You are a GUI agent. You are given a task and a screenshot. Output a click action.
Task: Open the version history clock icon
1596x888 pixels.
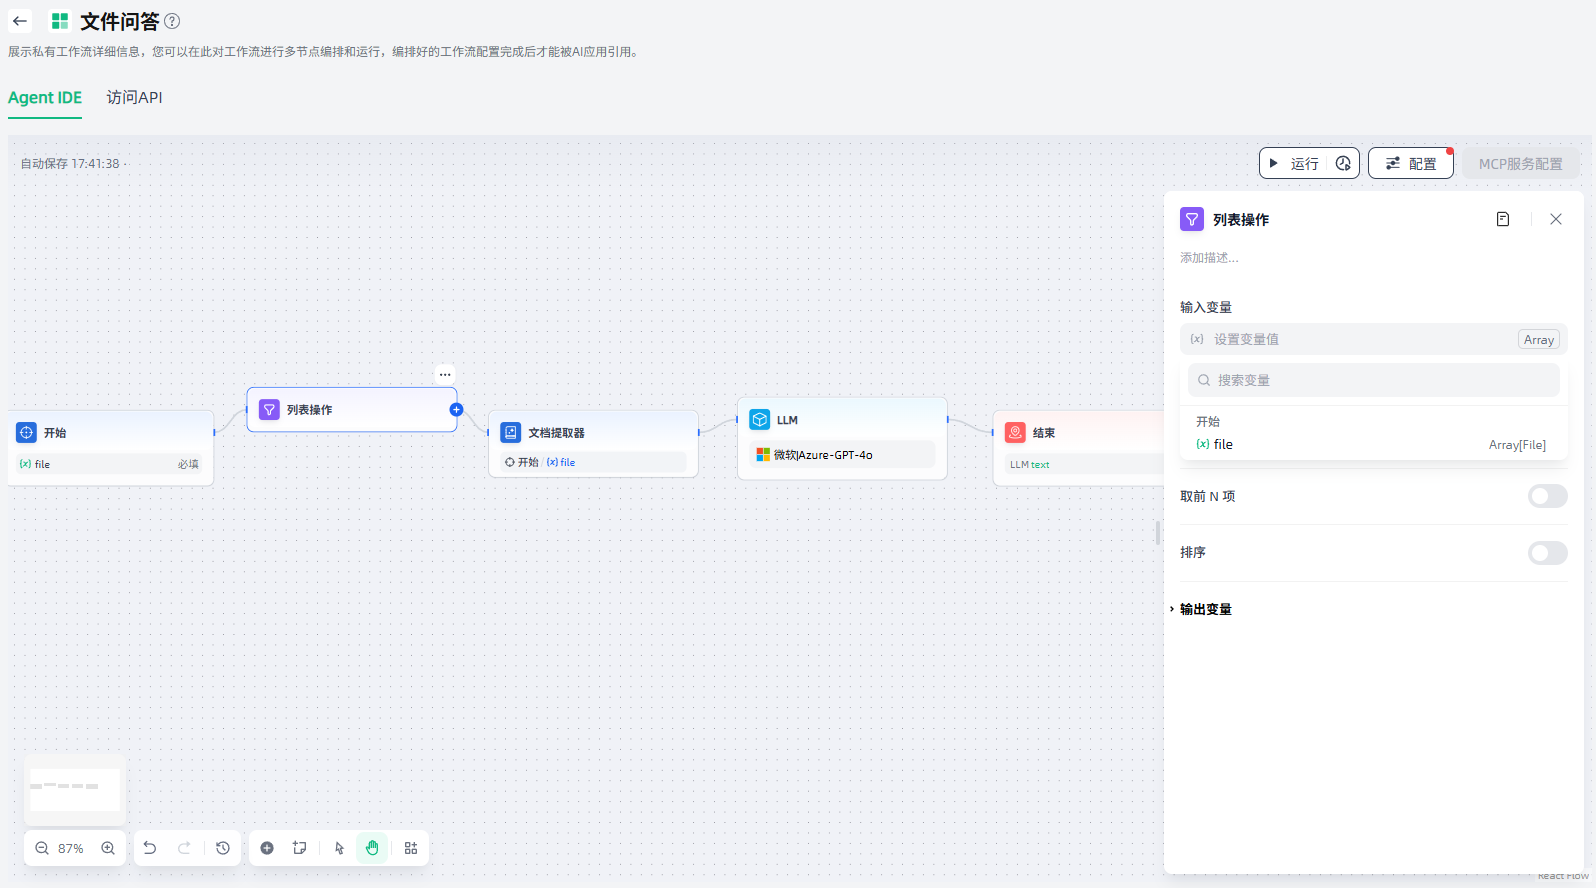pos(223,848)
